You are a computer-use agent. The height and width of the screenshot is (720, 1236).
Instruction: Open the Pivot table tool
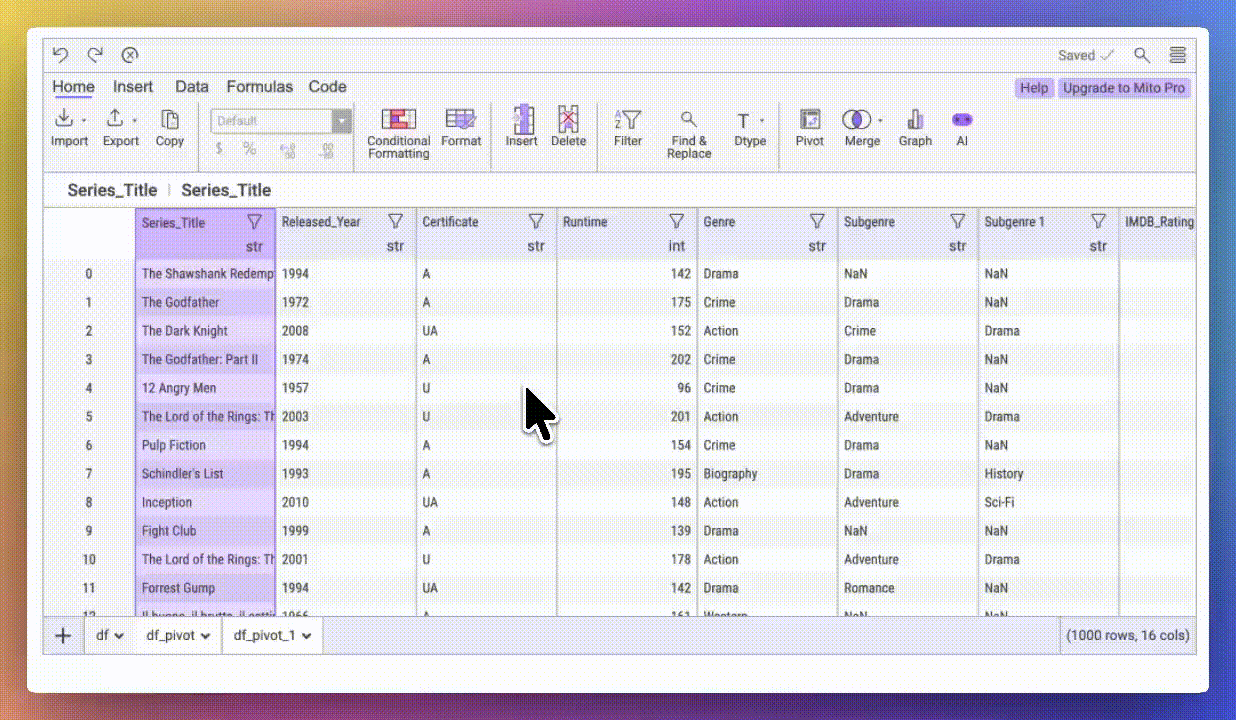coord(810,127)
